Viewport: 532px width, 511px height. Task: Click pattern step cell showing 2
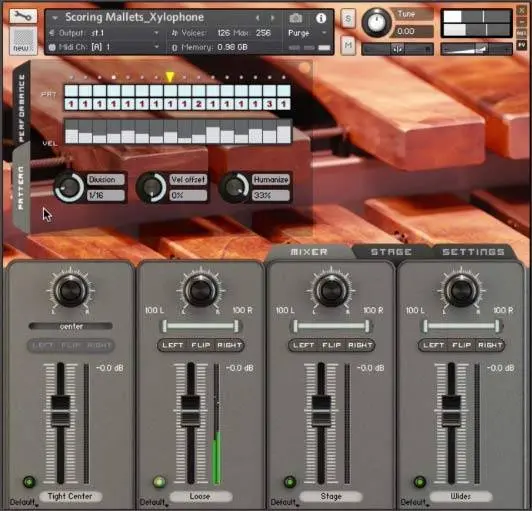[x=198, y=104]
